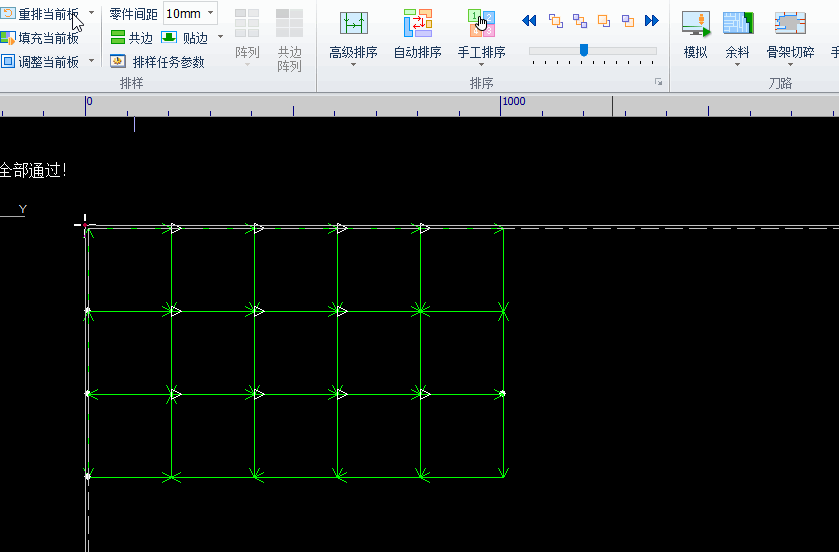Image resolution: width=839 pixels, height=552 pixels.
Task: Jump to last step with fast-forward arrows
Action: [x=652, y=20]
